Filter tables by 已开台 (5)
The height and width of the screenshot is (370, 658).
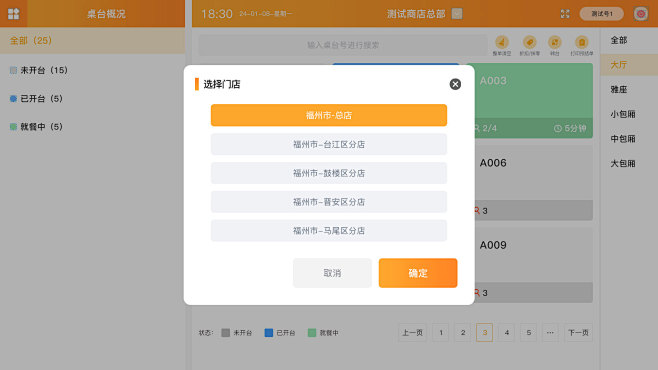[x=36, y=99]
